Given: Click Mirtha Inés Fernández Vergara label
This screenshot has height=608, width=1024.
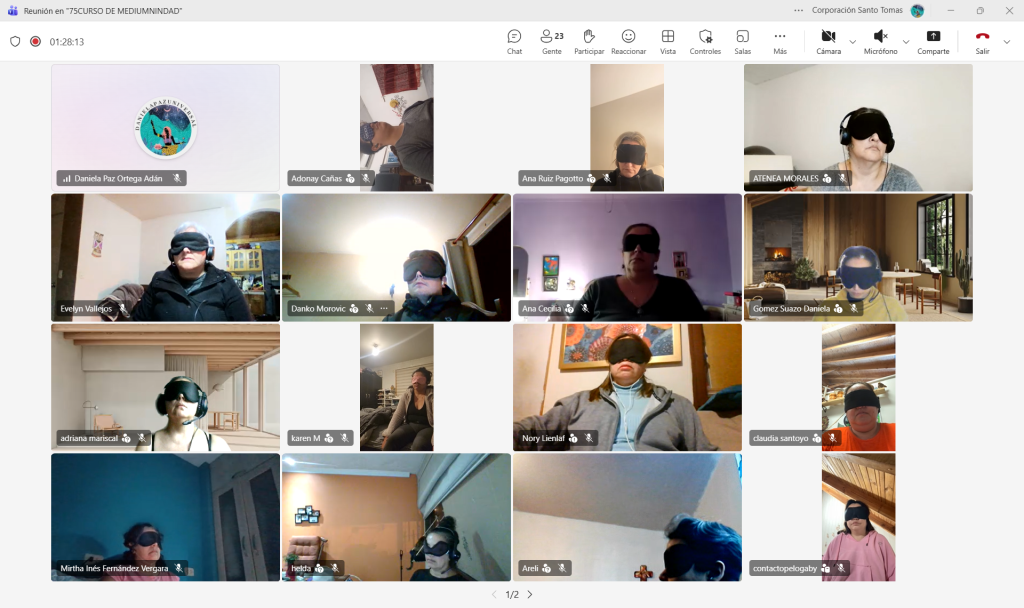Looking at the screenshot, I should (x=114, y=568).
